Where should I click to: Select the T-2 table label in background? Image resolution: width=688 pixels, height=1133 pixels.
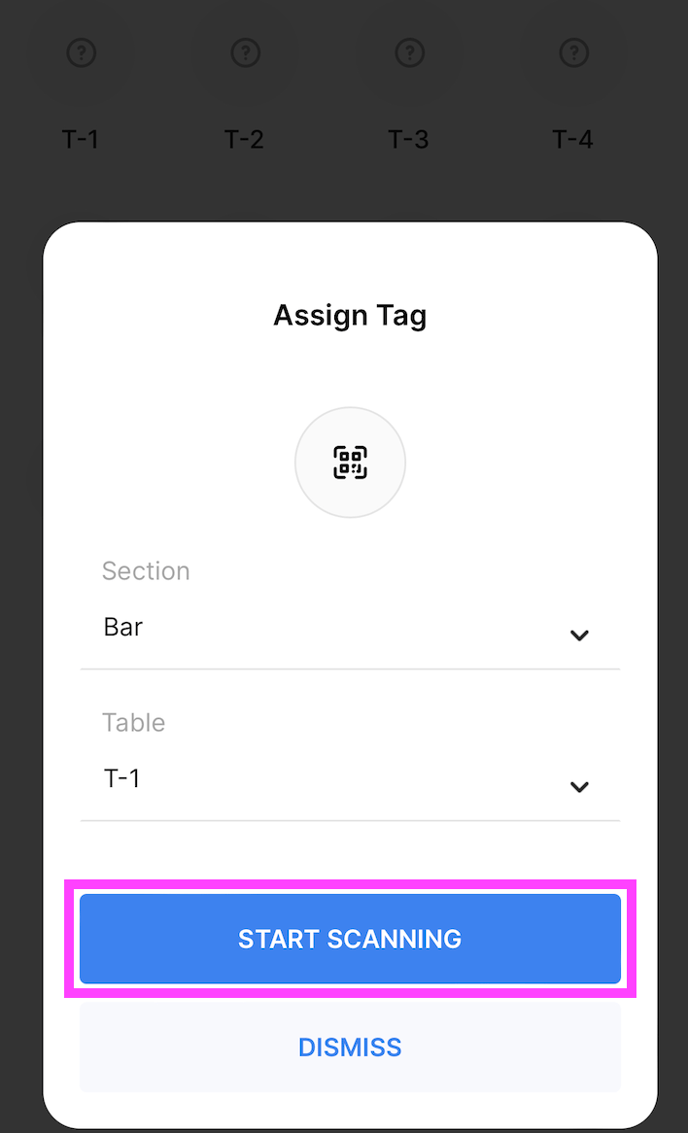click(x=245, y=139)
